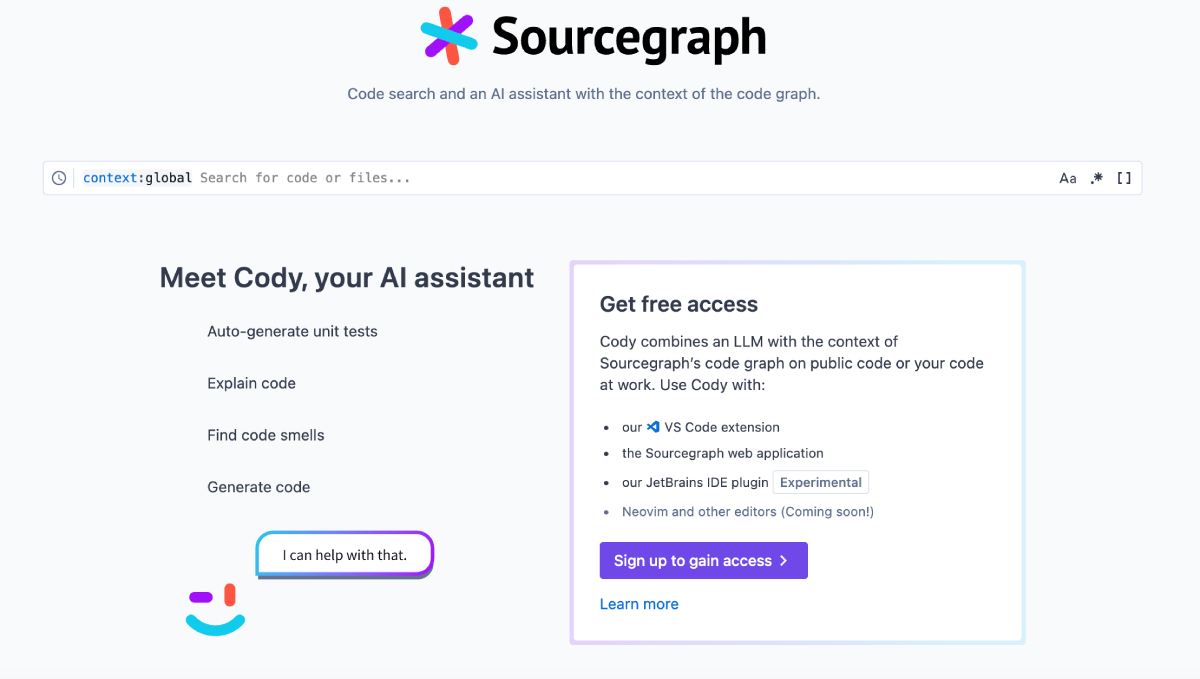This screenshot has height=679, width=1200.
Task: Click the gradient border of the access card
Action: pos(796,263)
